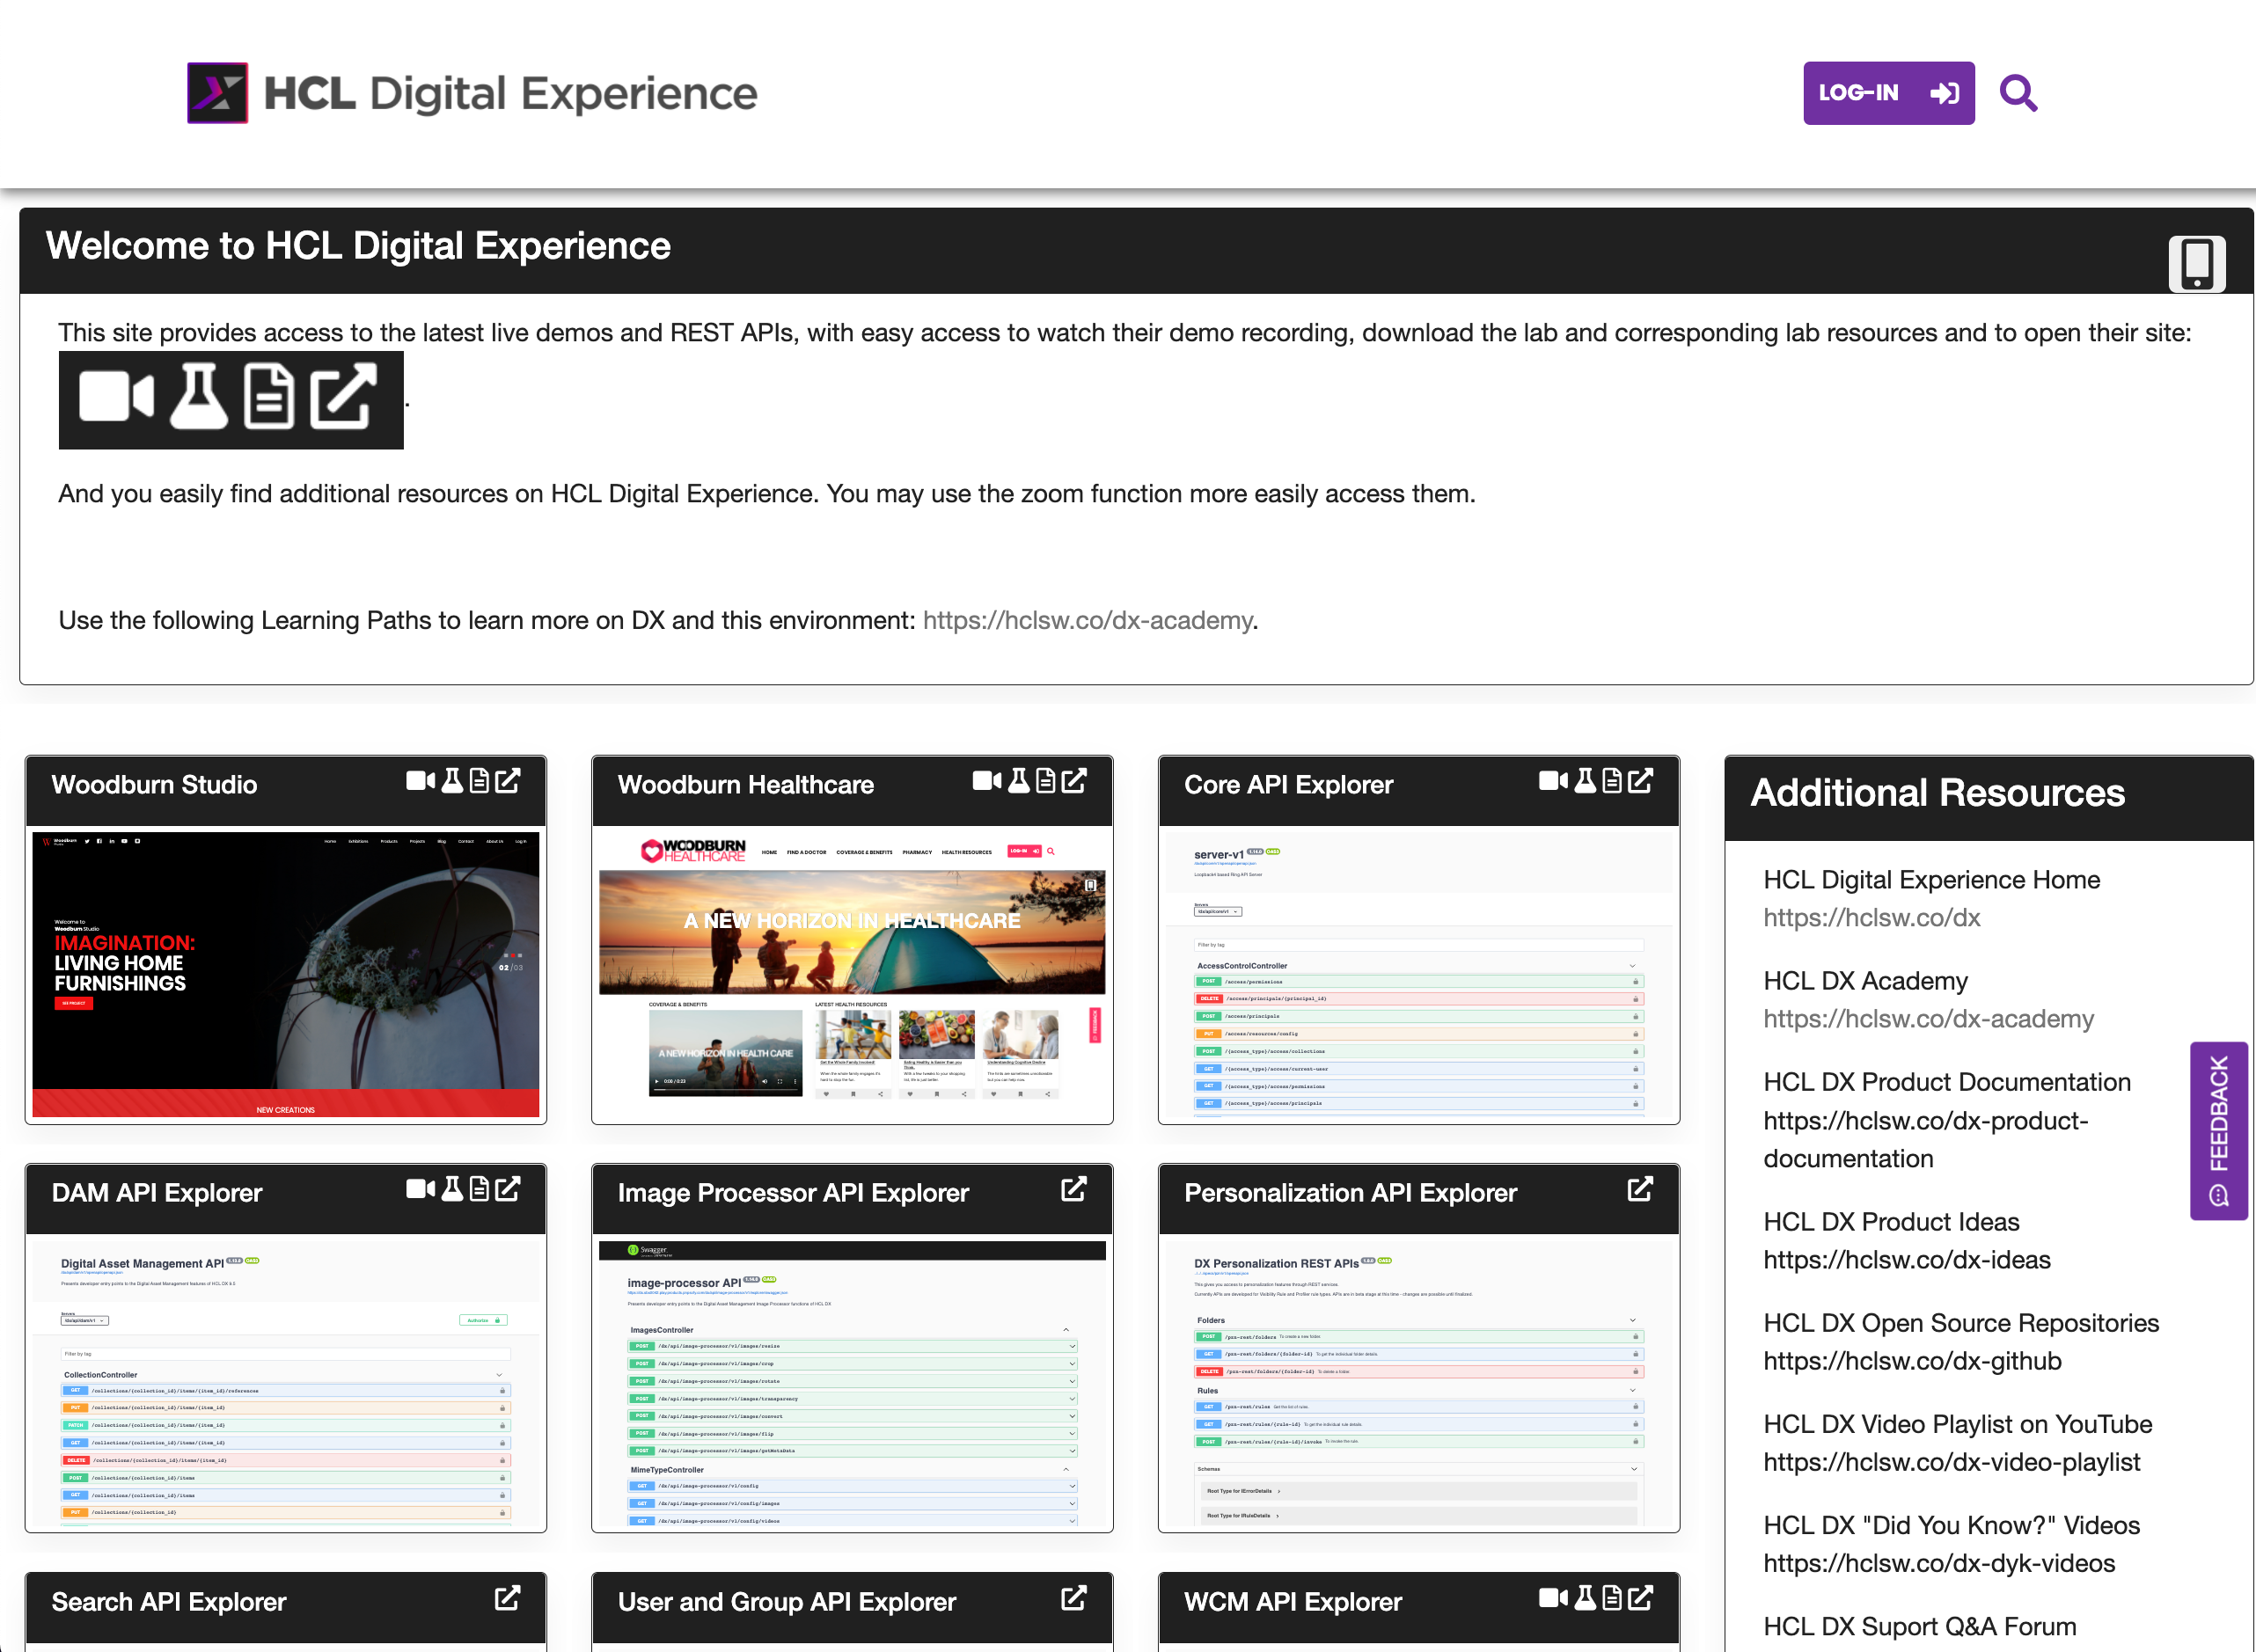The image size is (2256, 1652).
Task: Click the Core API Explorer card title
Action: coord(1288,785)
